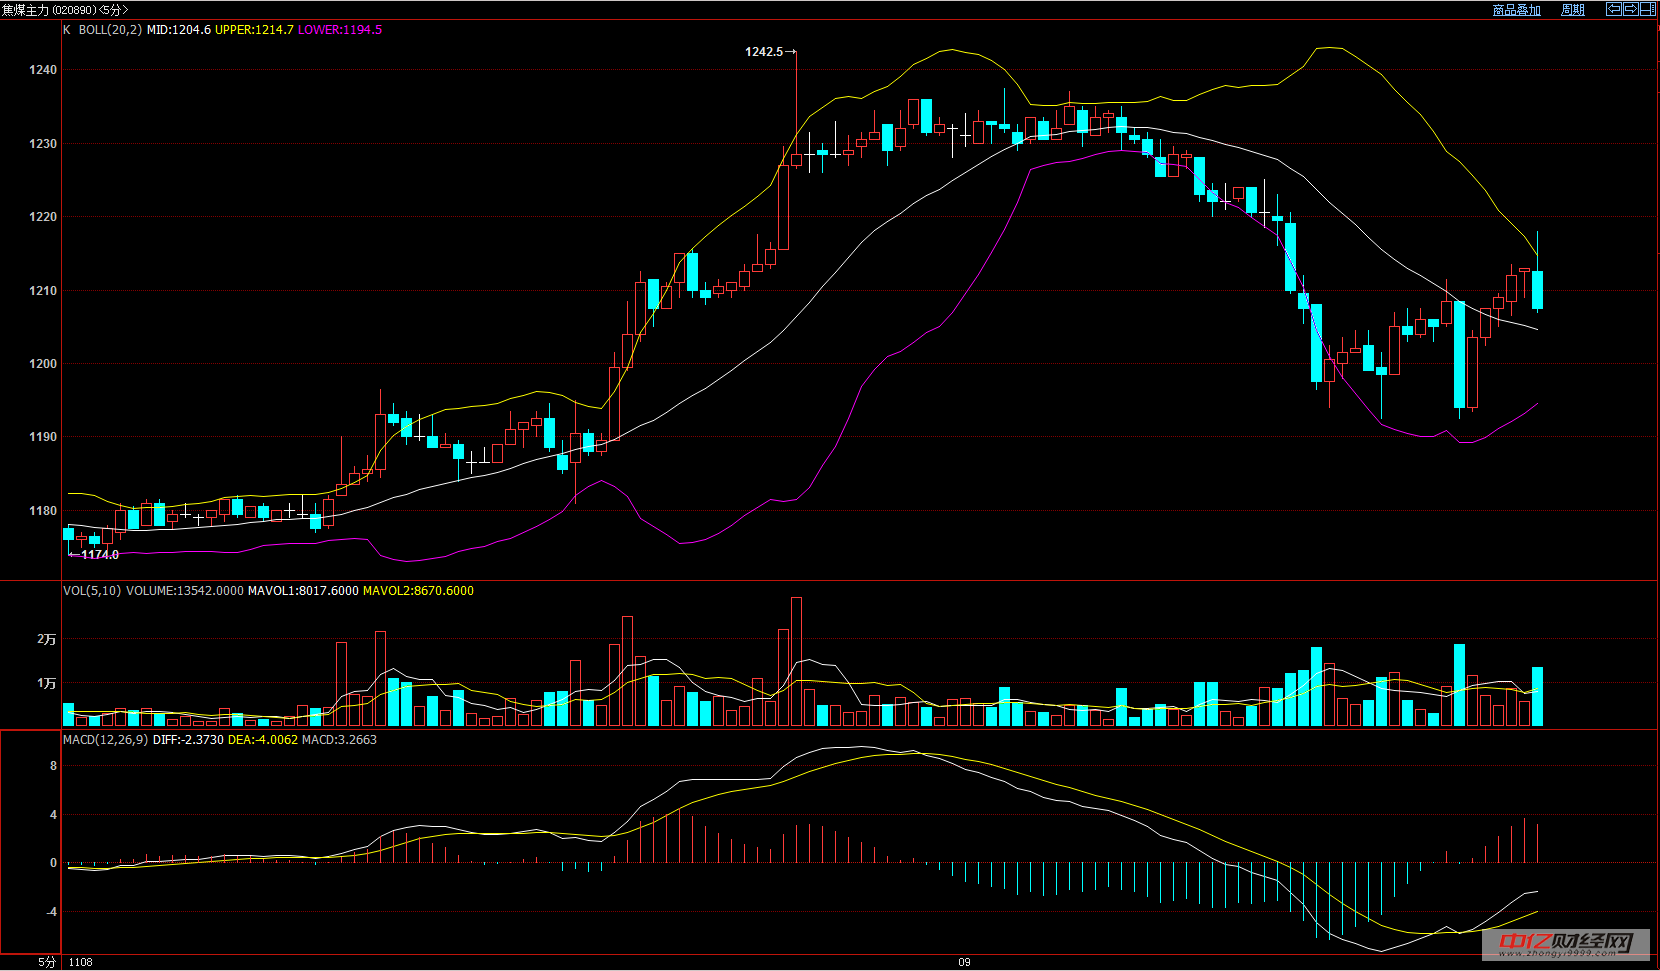Screen dimensions: 1660x971
Task: Click the MAVOL2:8670.6000 readout
Action: pos(418,591)
